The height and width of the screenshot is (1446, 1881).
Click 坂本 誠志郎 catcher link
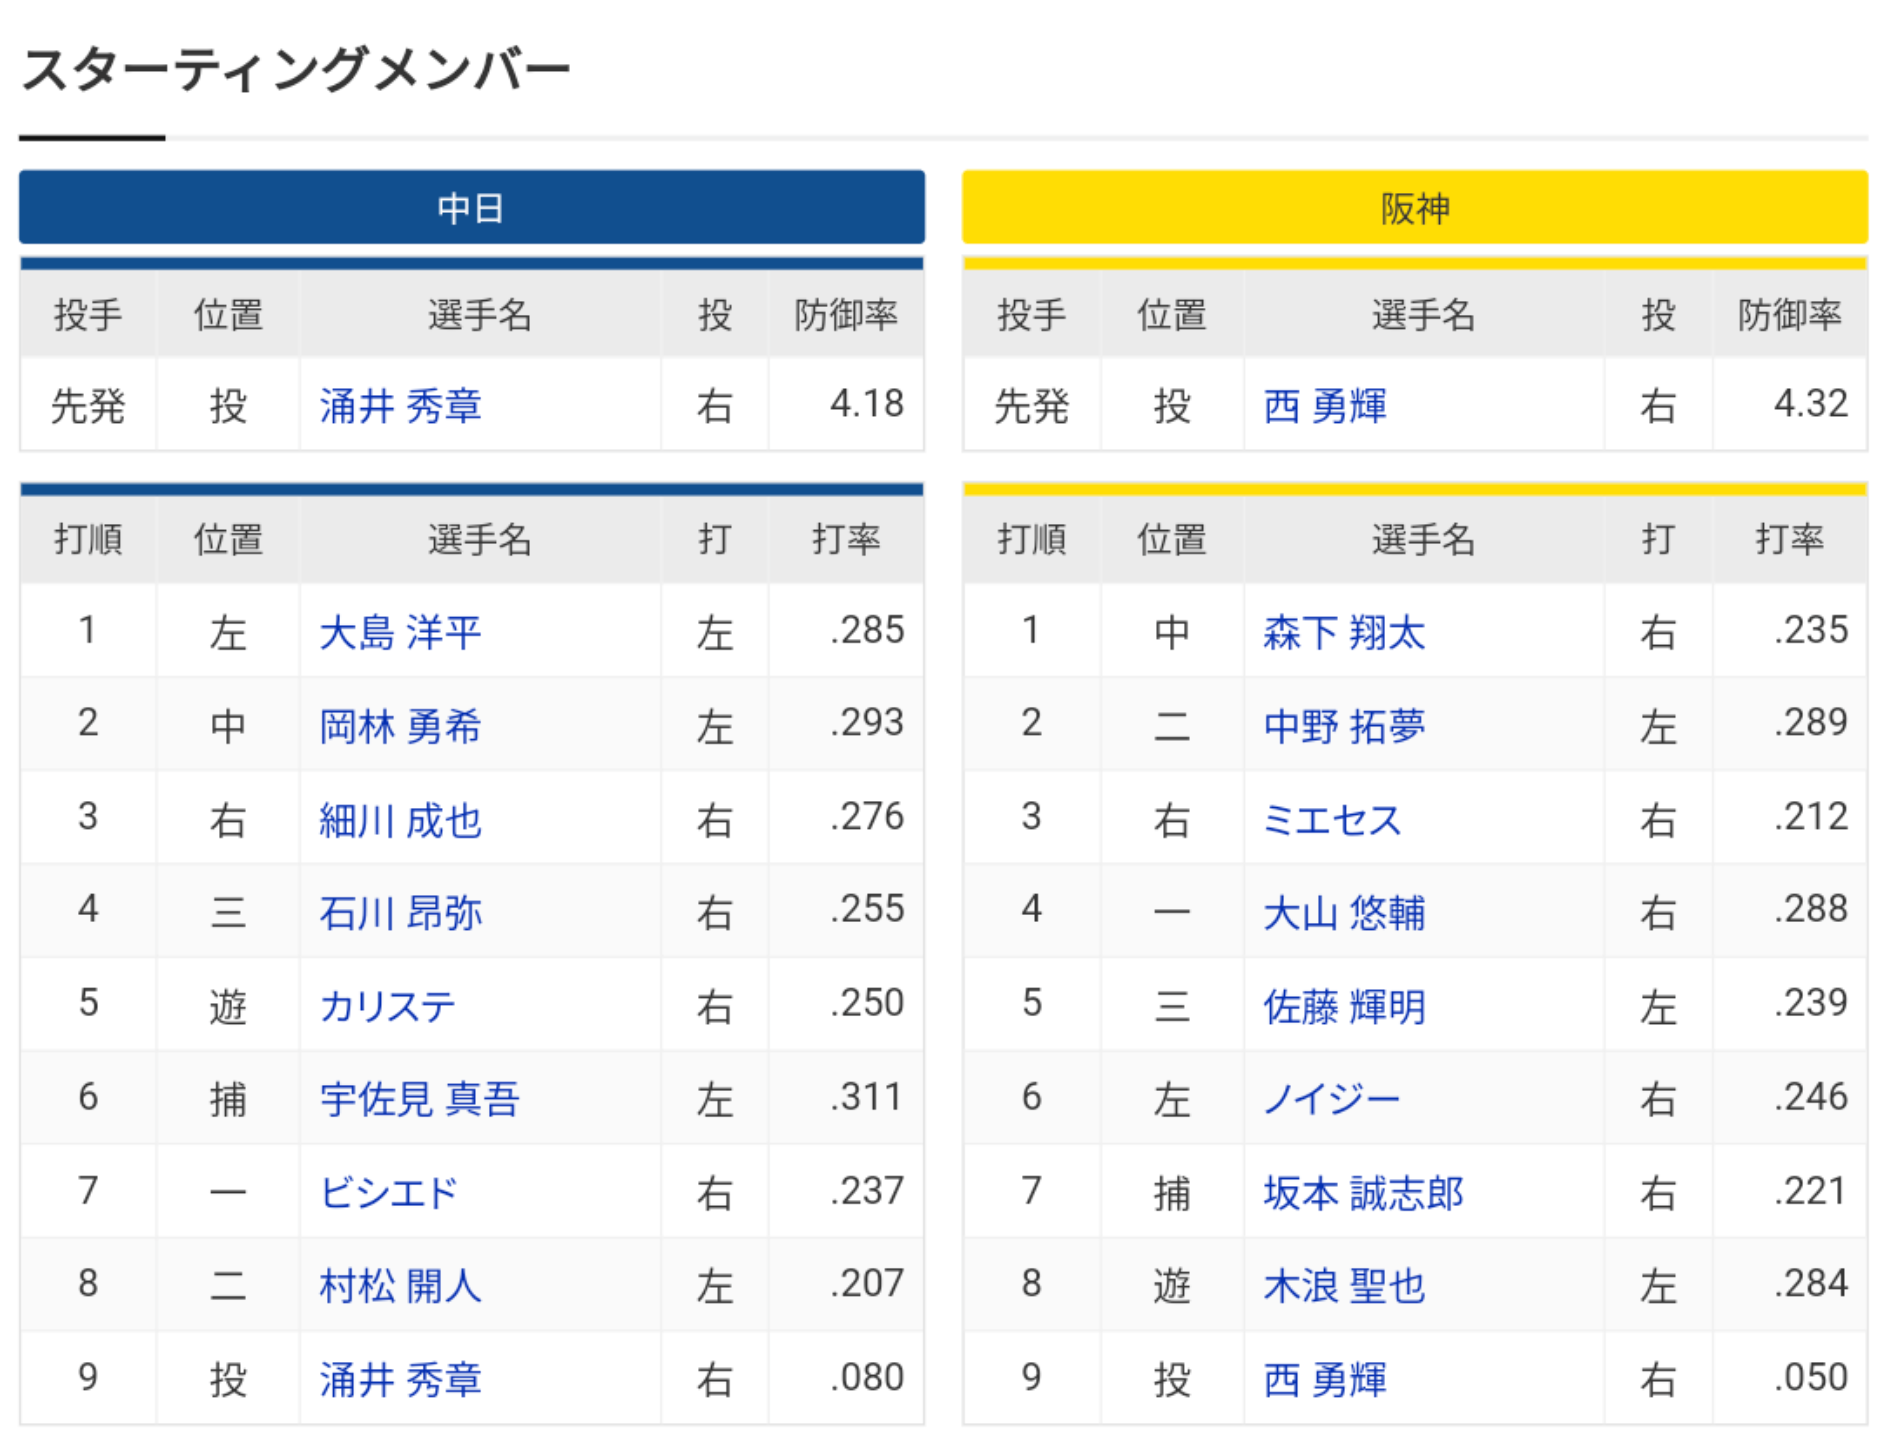(1362, 1192)
